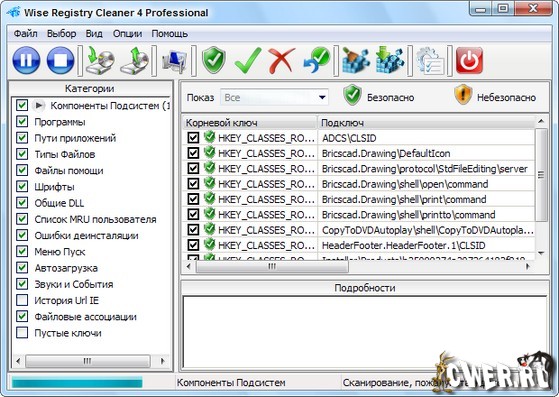Click the backup disk with green down arrow icon
Image resolution: width=559 pixels, height=397 pixels.
pyautogui.click(x=100, y=60)
